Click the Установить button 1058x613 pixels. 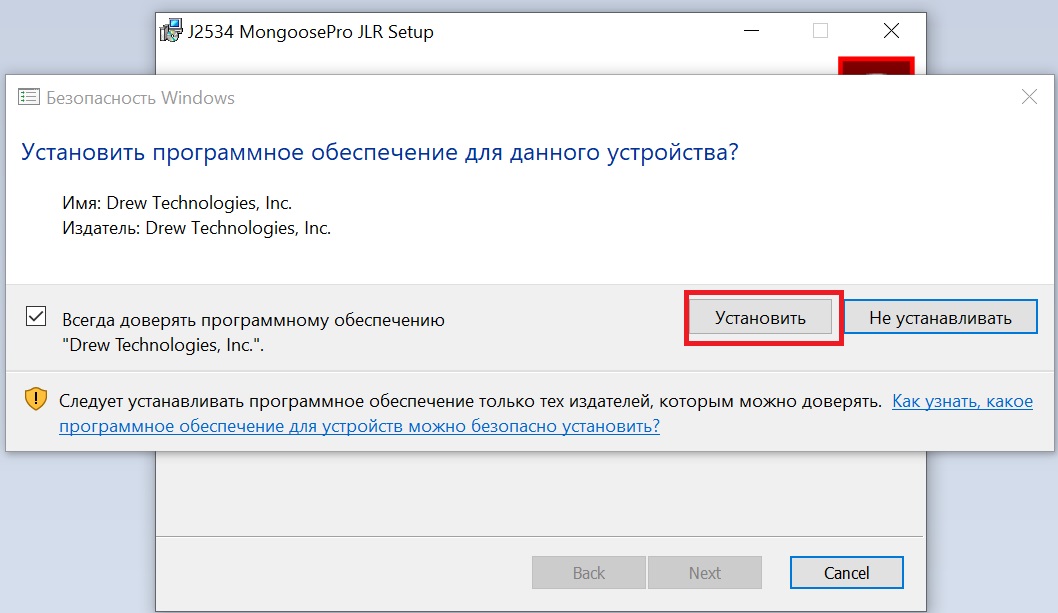[x=760, y=317]
